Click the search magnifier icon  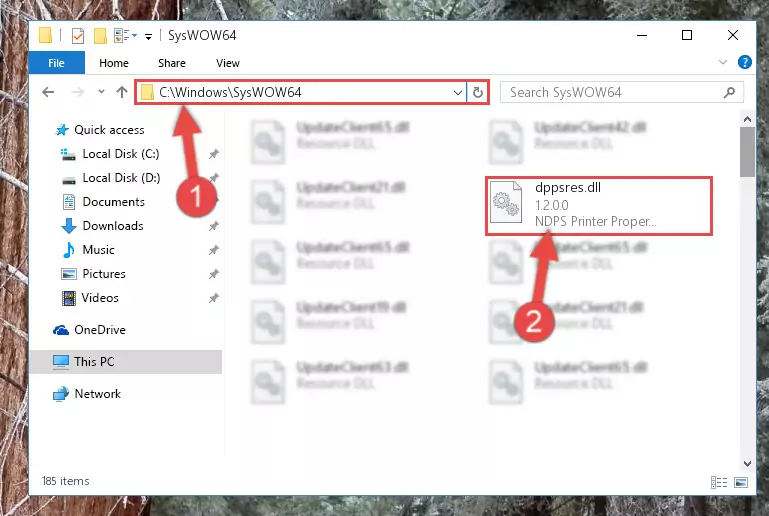729,92
